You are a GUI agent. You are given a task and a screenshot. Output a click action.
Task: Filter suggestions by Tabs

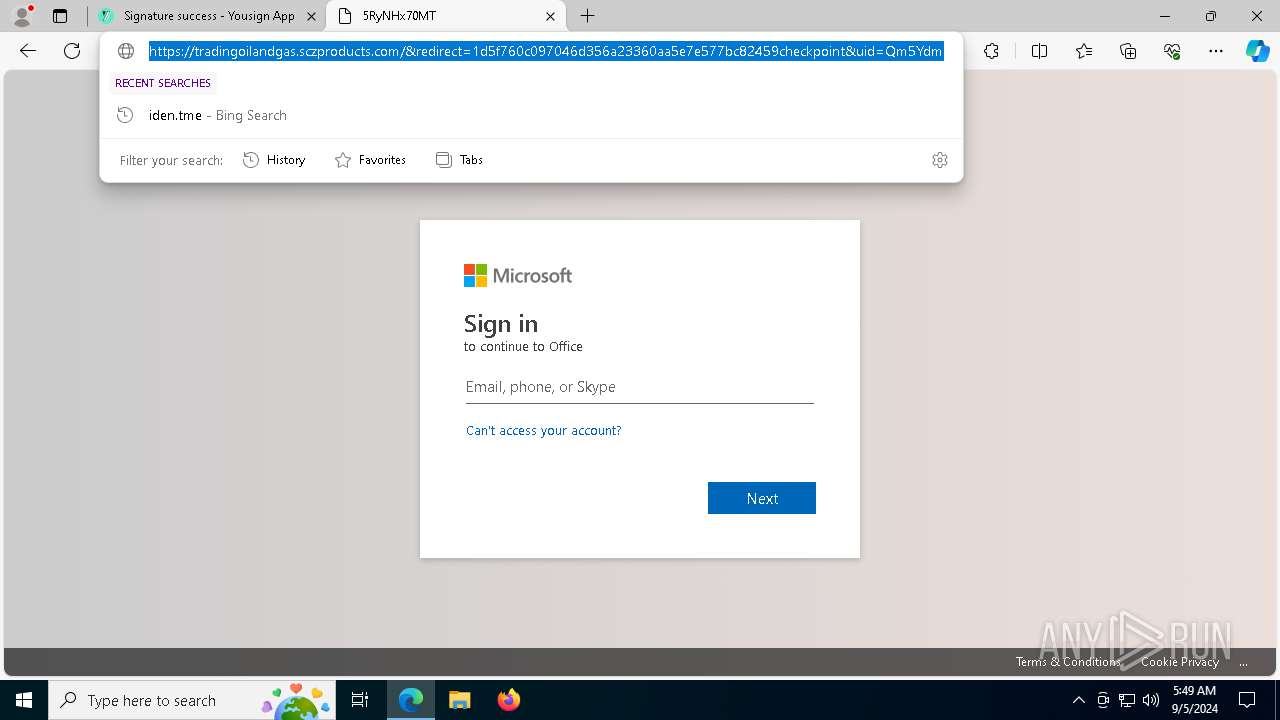pos(459,160)
